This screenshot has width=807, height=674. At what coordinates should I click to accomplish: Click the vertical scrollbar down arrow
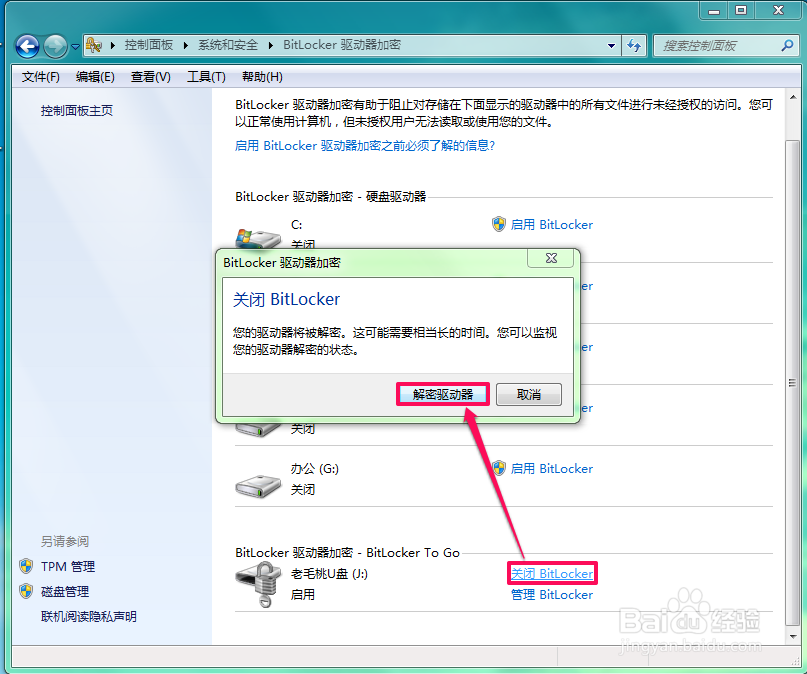[x=793, y=637]
